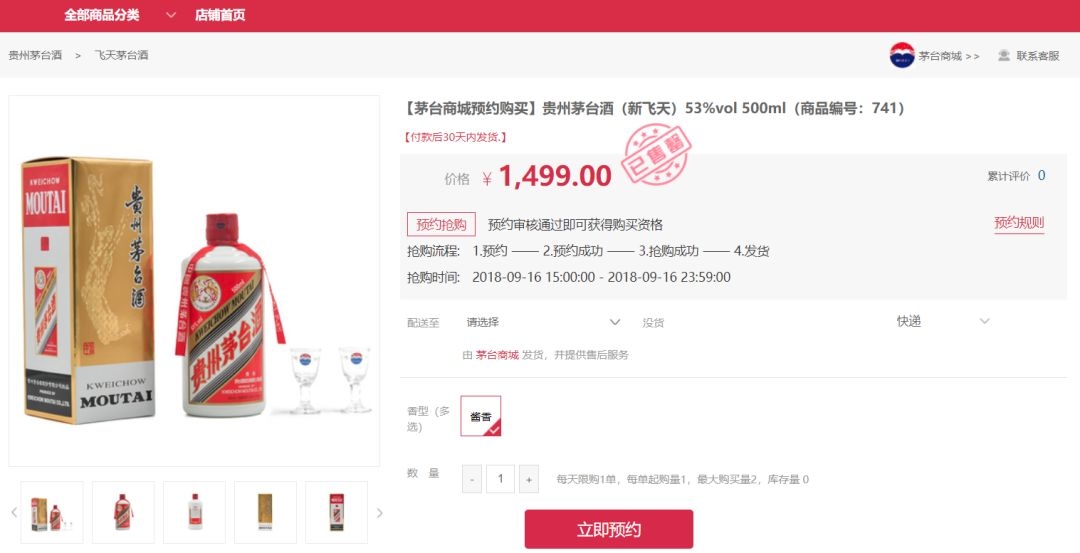
Task: Decrease quantity with the minus button
Action: click(x=472, y=479)
